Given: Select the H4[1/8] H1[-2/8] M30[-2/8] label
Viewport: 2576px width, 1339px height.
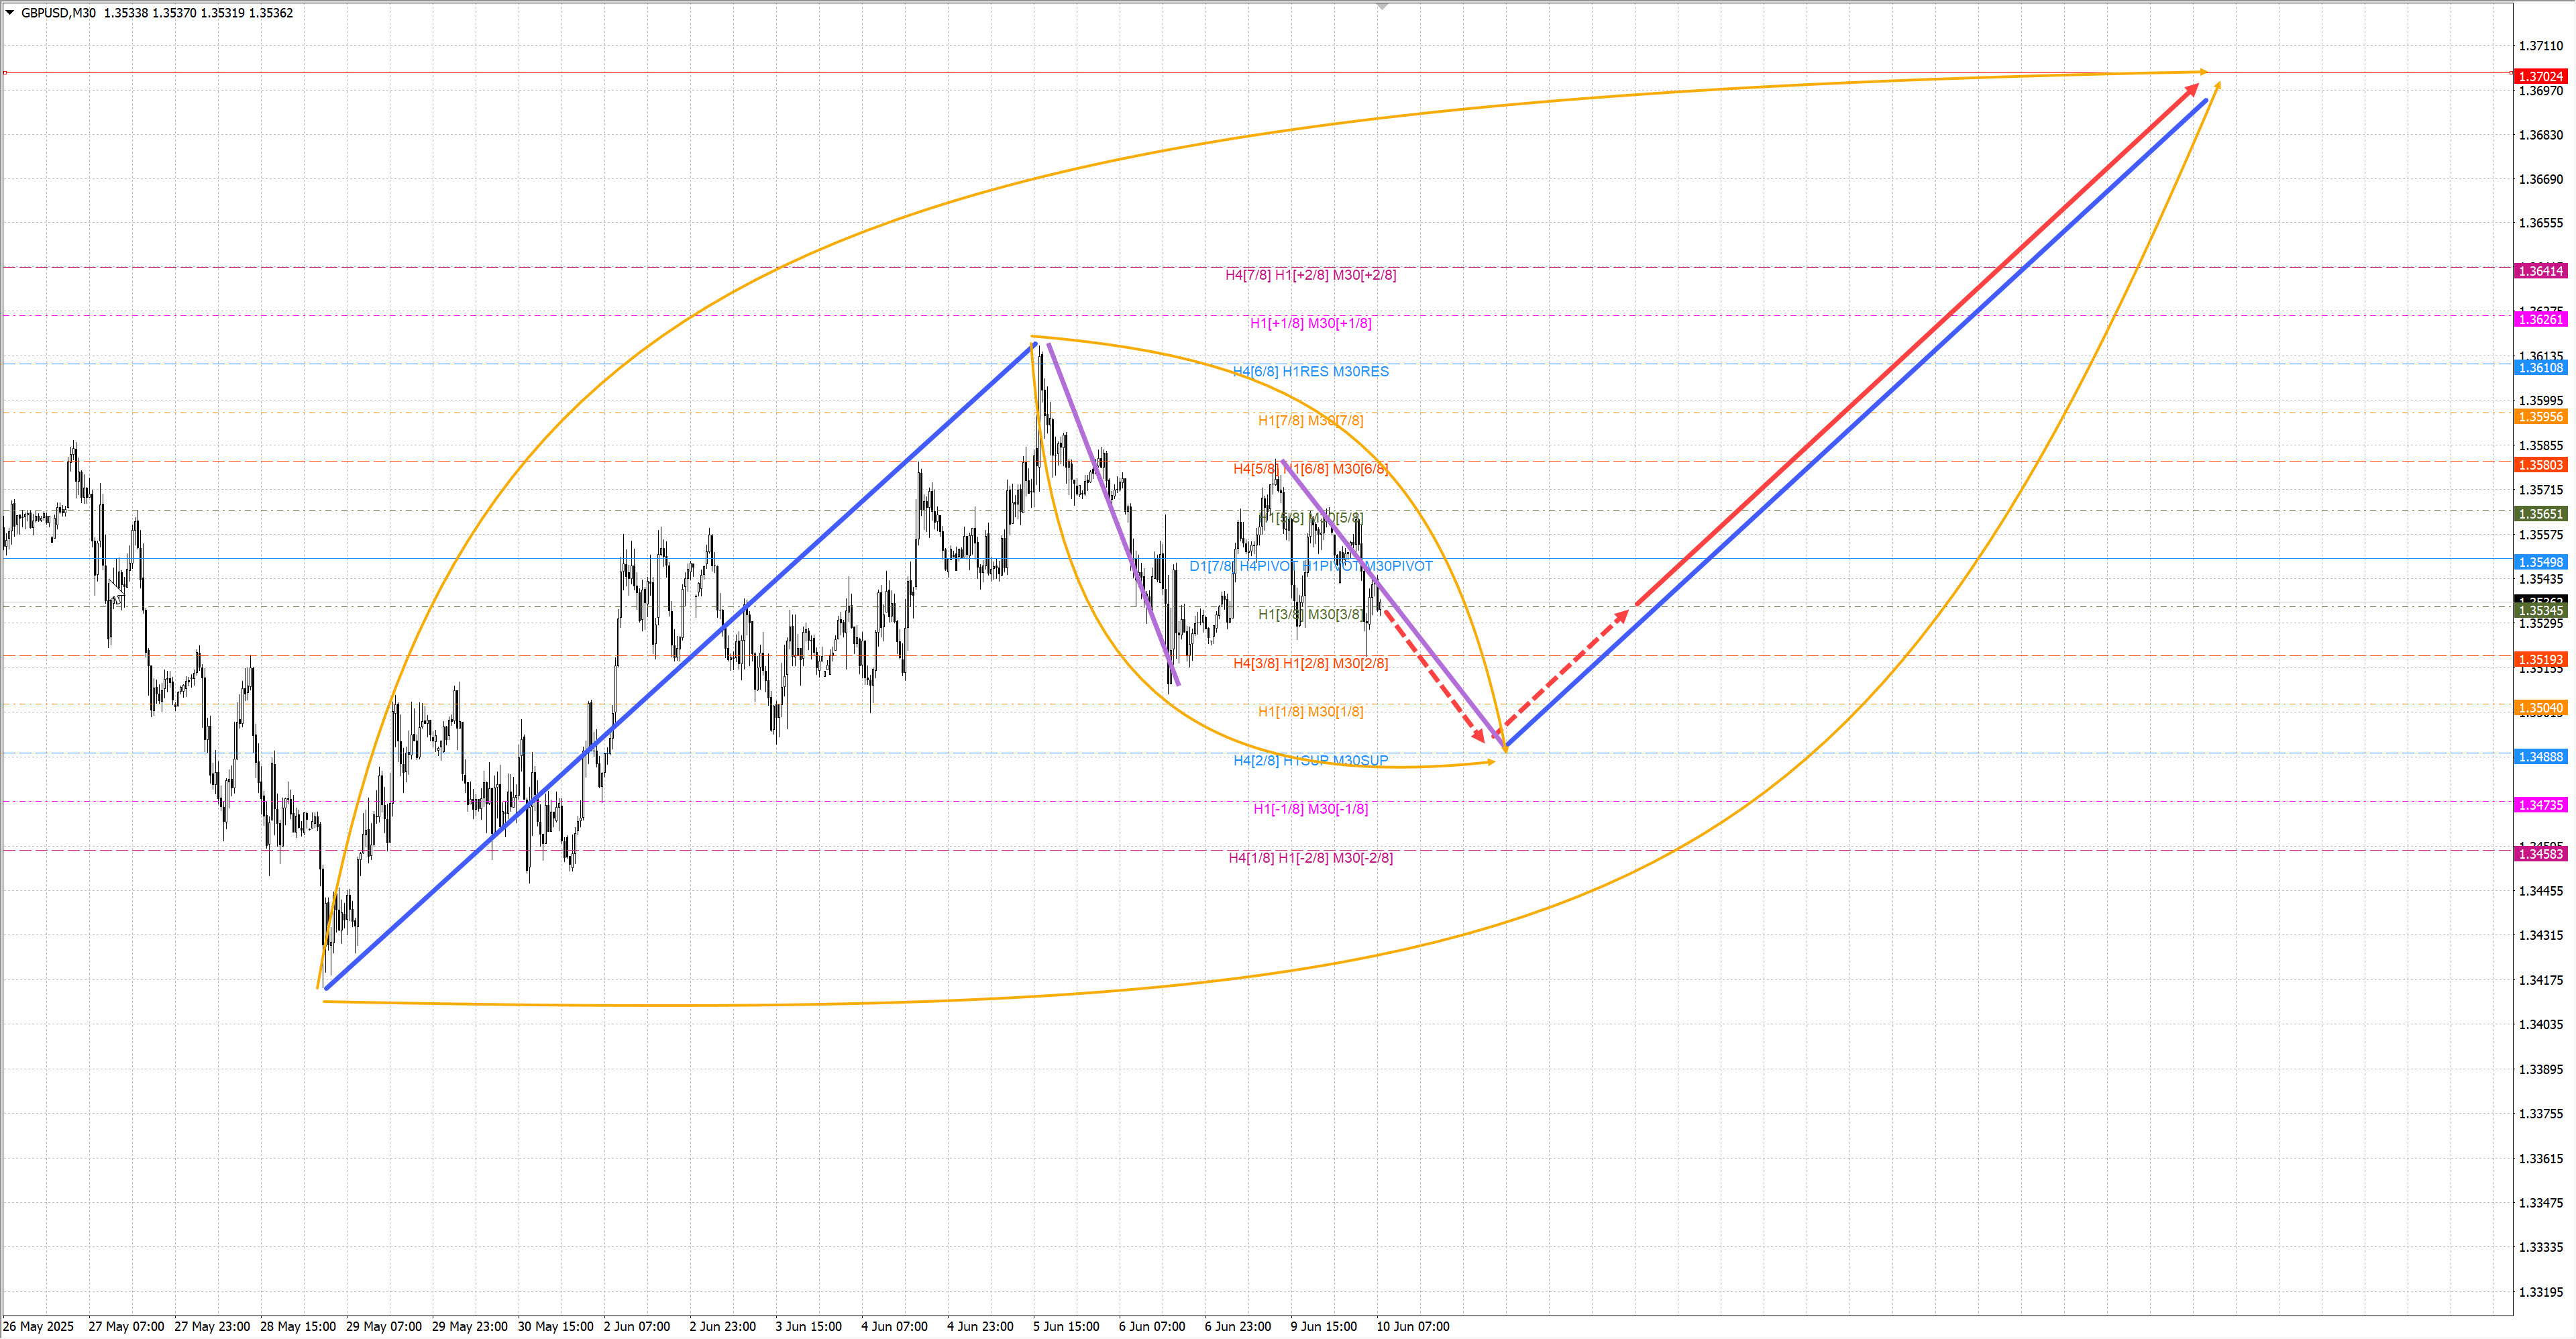Looking at the screenshot, I should [1310, 857].
